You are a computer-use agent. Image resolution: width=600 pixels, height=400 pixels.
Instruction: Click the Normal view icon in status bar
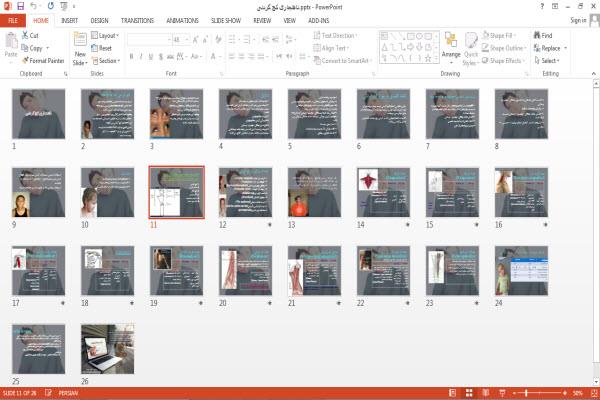tap(452, 393)
